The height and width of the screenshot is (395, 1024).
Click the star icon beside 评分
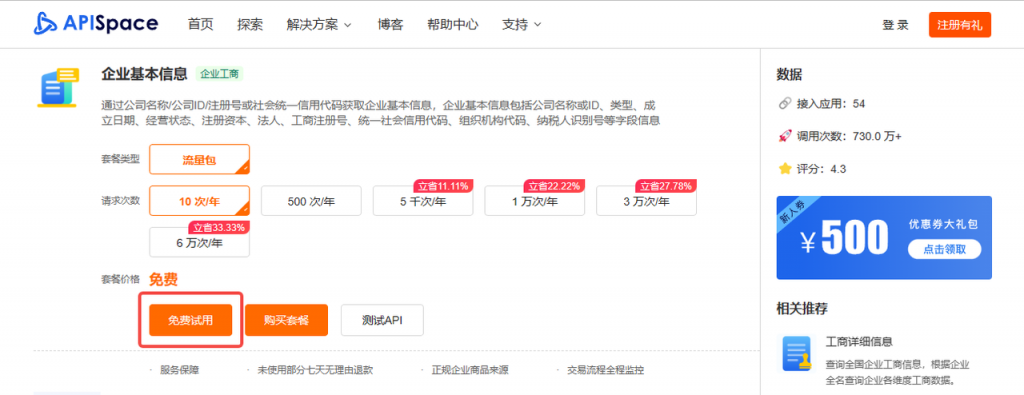784,169
